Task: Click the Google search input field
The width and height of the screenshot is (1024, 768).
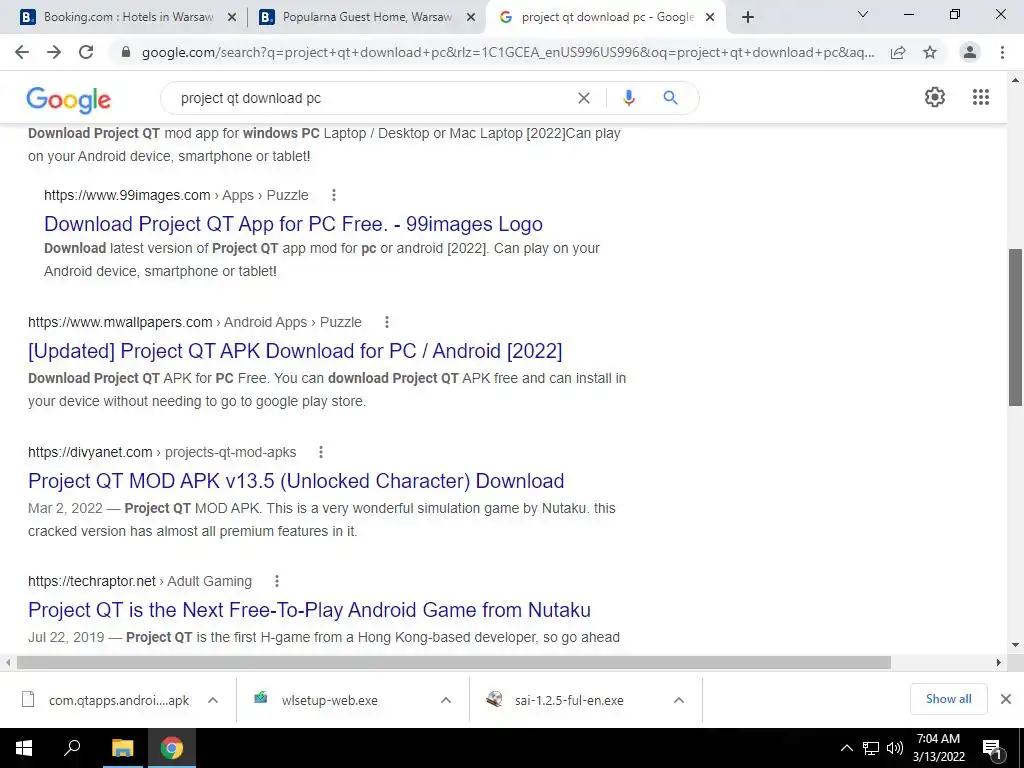Action: (372, 98)
